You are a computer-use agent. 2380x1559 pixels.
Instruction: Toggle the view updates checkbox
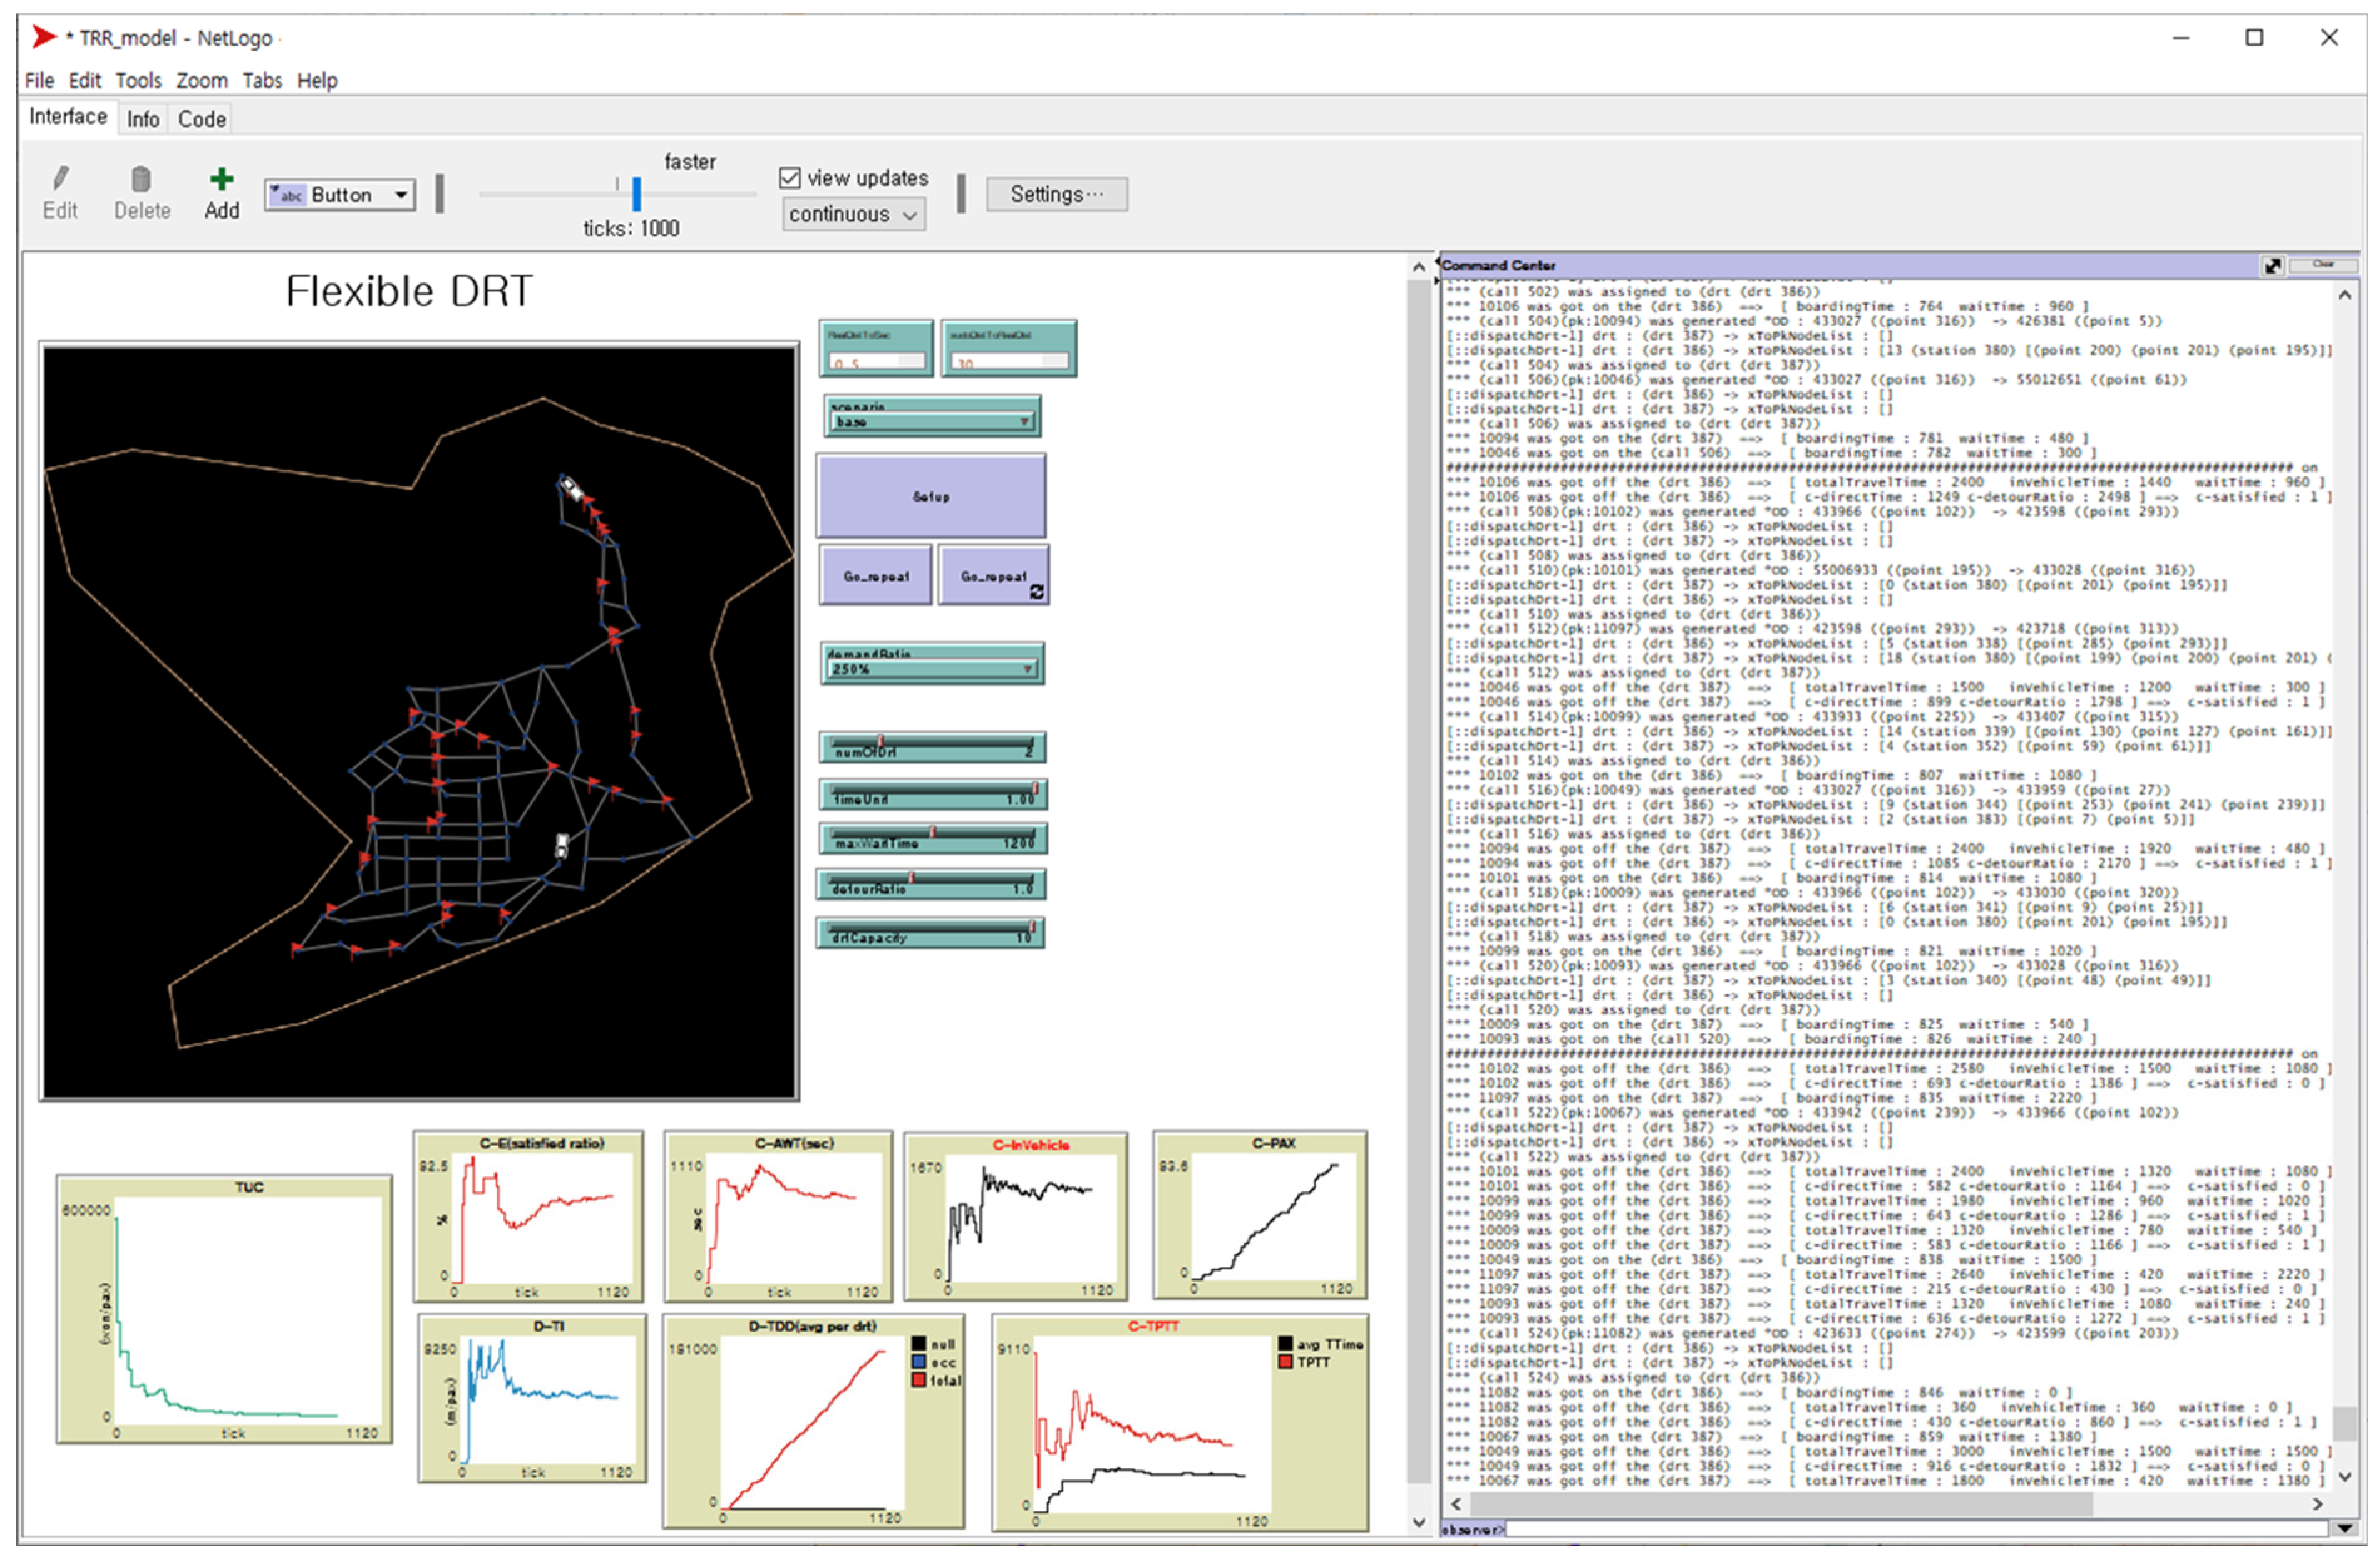pos(790,178)
